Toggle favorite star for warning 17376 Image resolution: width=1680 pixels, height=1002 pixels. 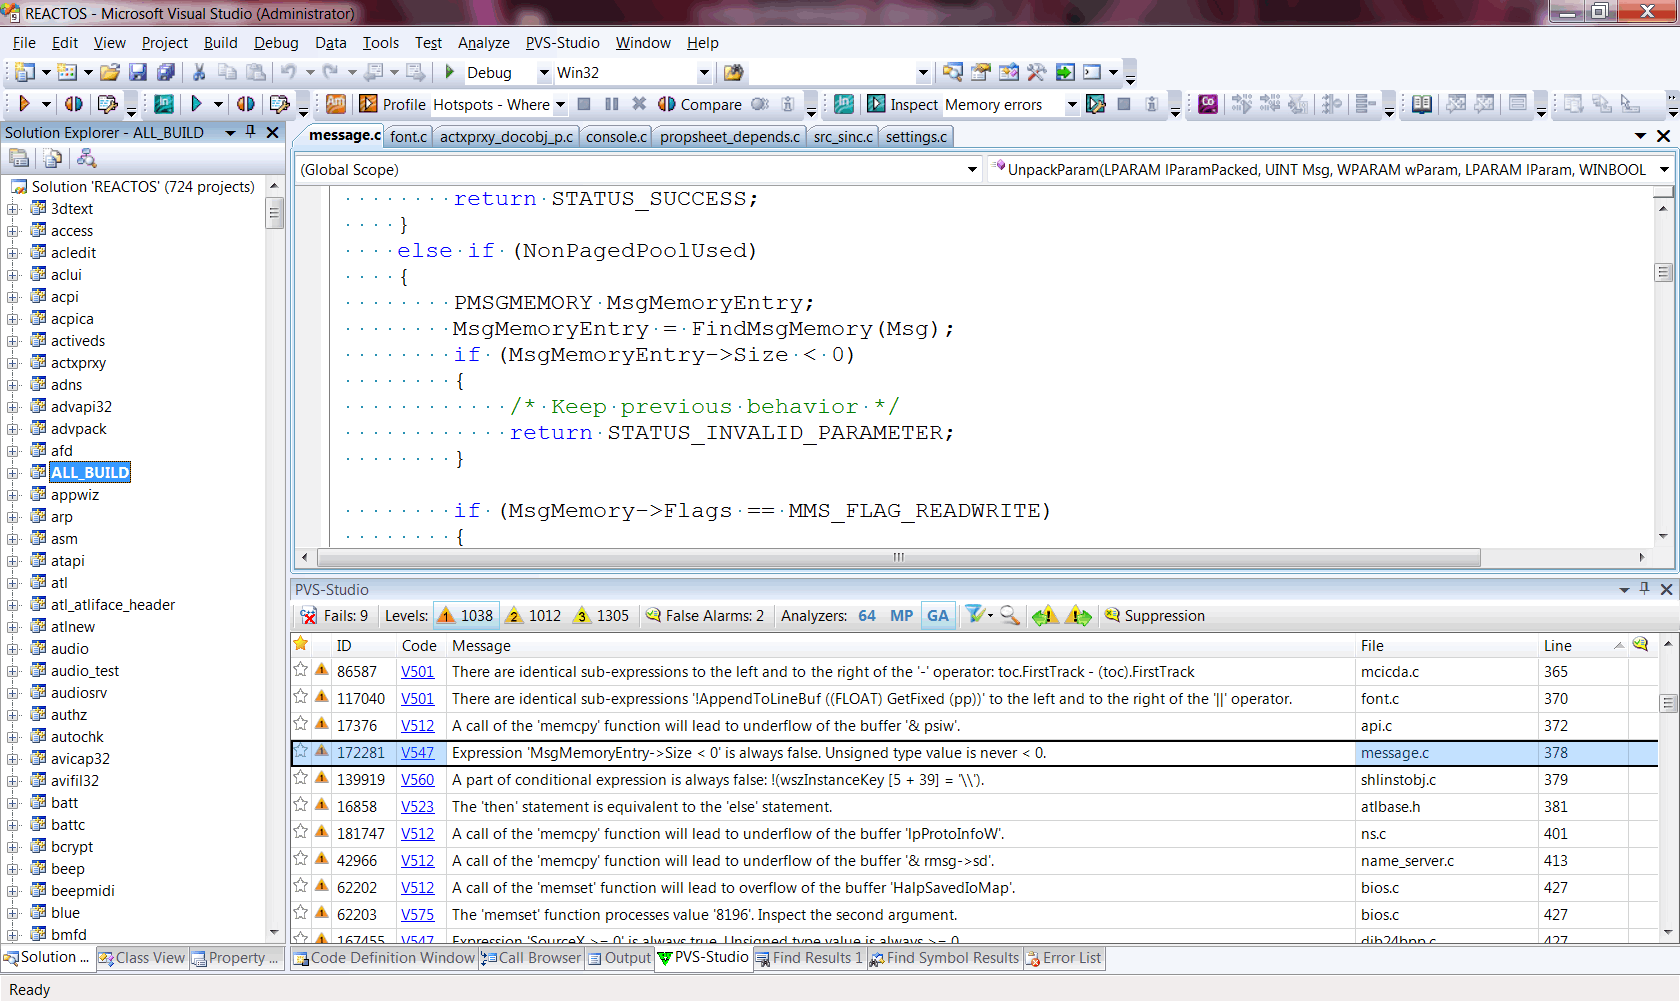(x=300, y=724)
